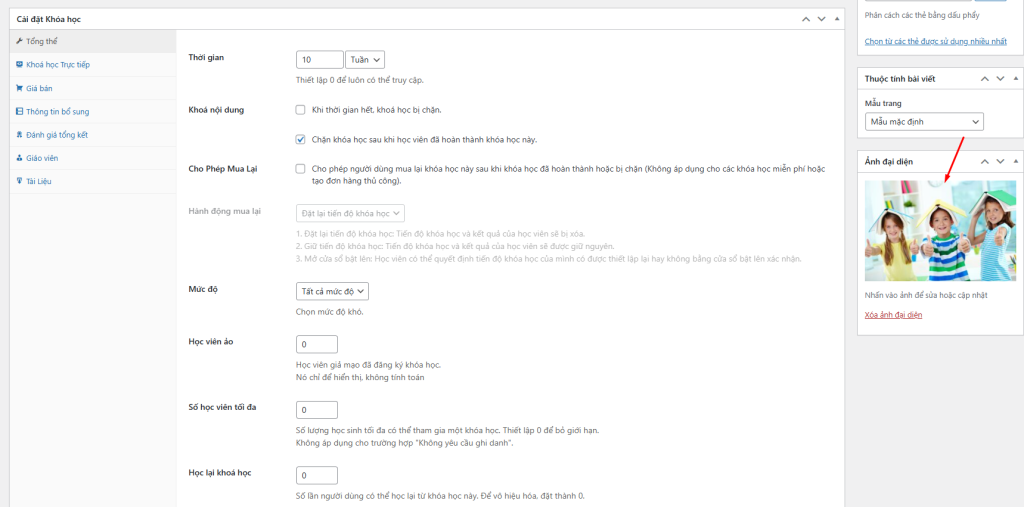
Task: Click the featured image thumbnail
Action: point(940,231)
